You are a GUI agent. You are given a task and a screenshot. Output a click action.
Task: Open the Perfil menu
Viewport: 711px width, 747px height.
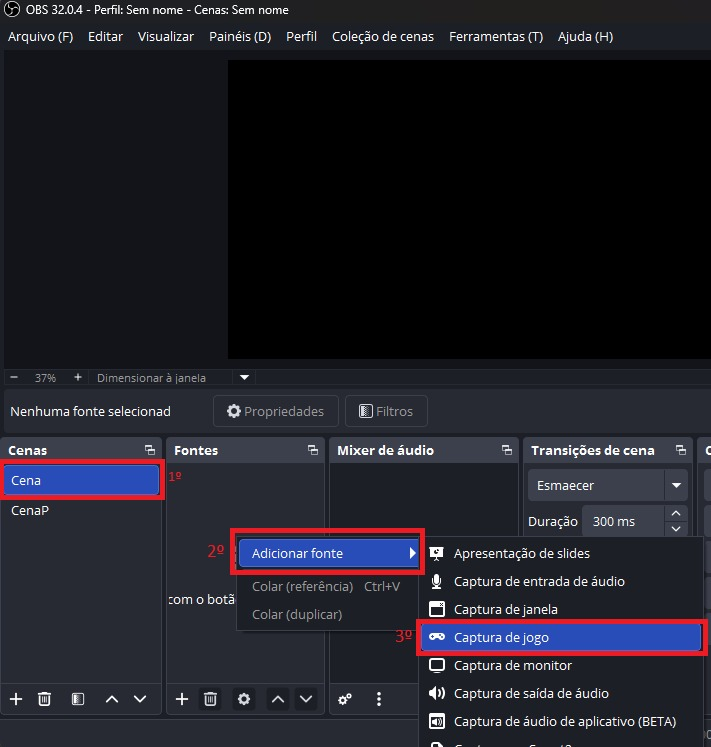tap(301, 37)
